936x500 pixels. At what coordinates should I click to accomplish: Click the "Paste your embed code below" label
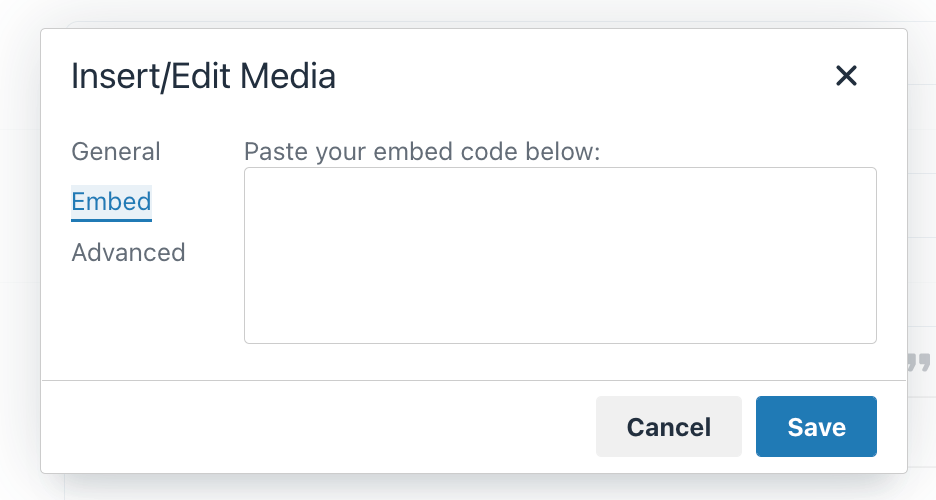[x=421, y=152]
